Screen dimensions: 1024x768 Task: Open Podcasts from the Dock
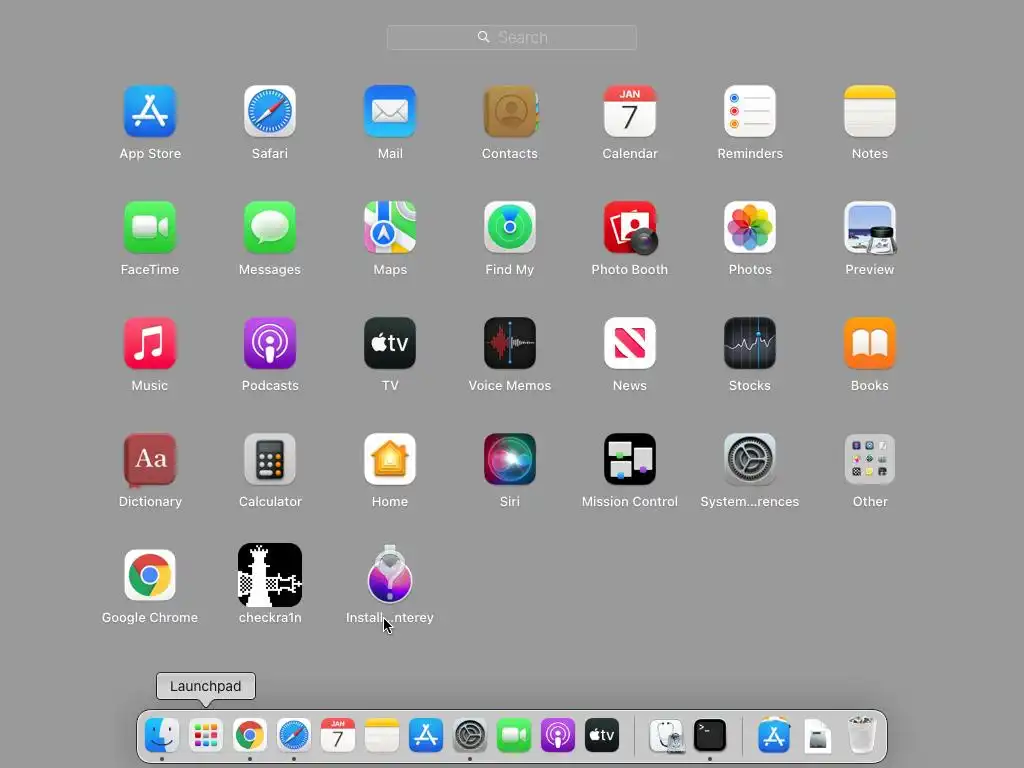(x=558, y=735)
